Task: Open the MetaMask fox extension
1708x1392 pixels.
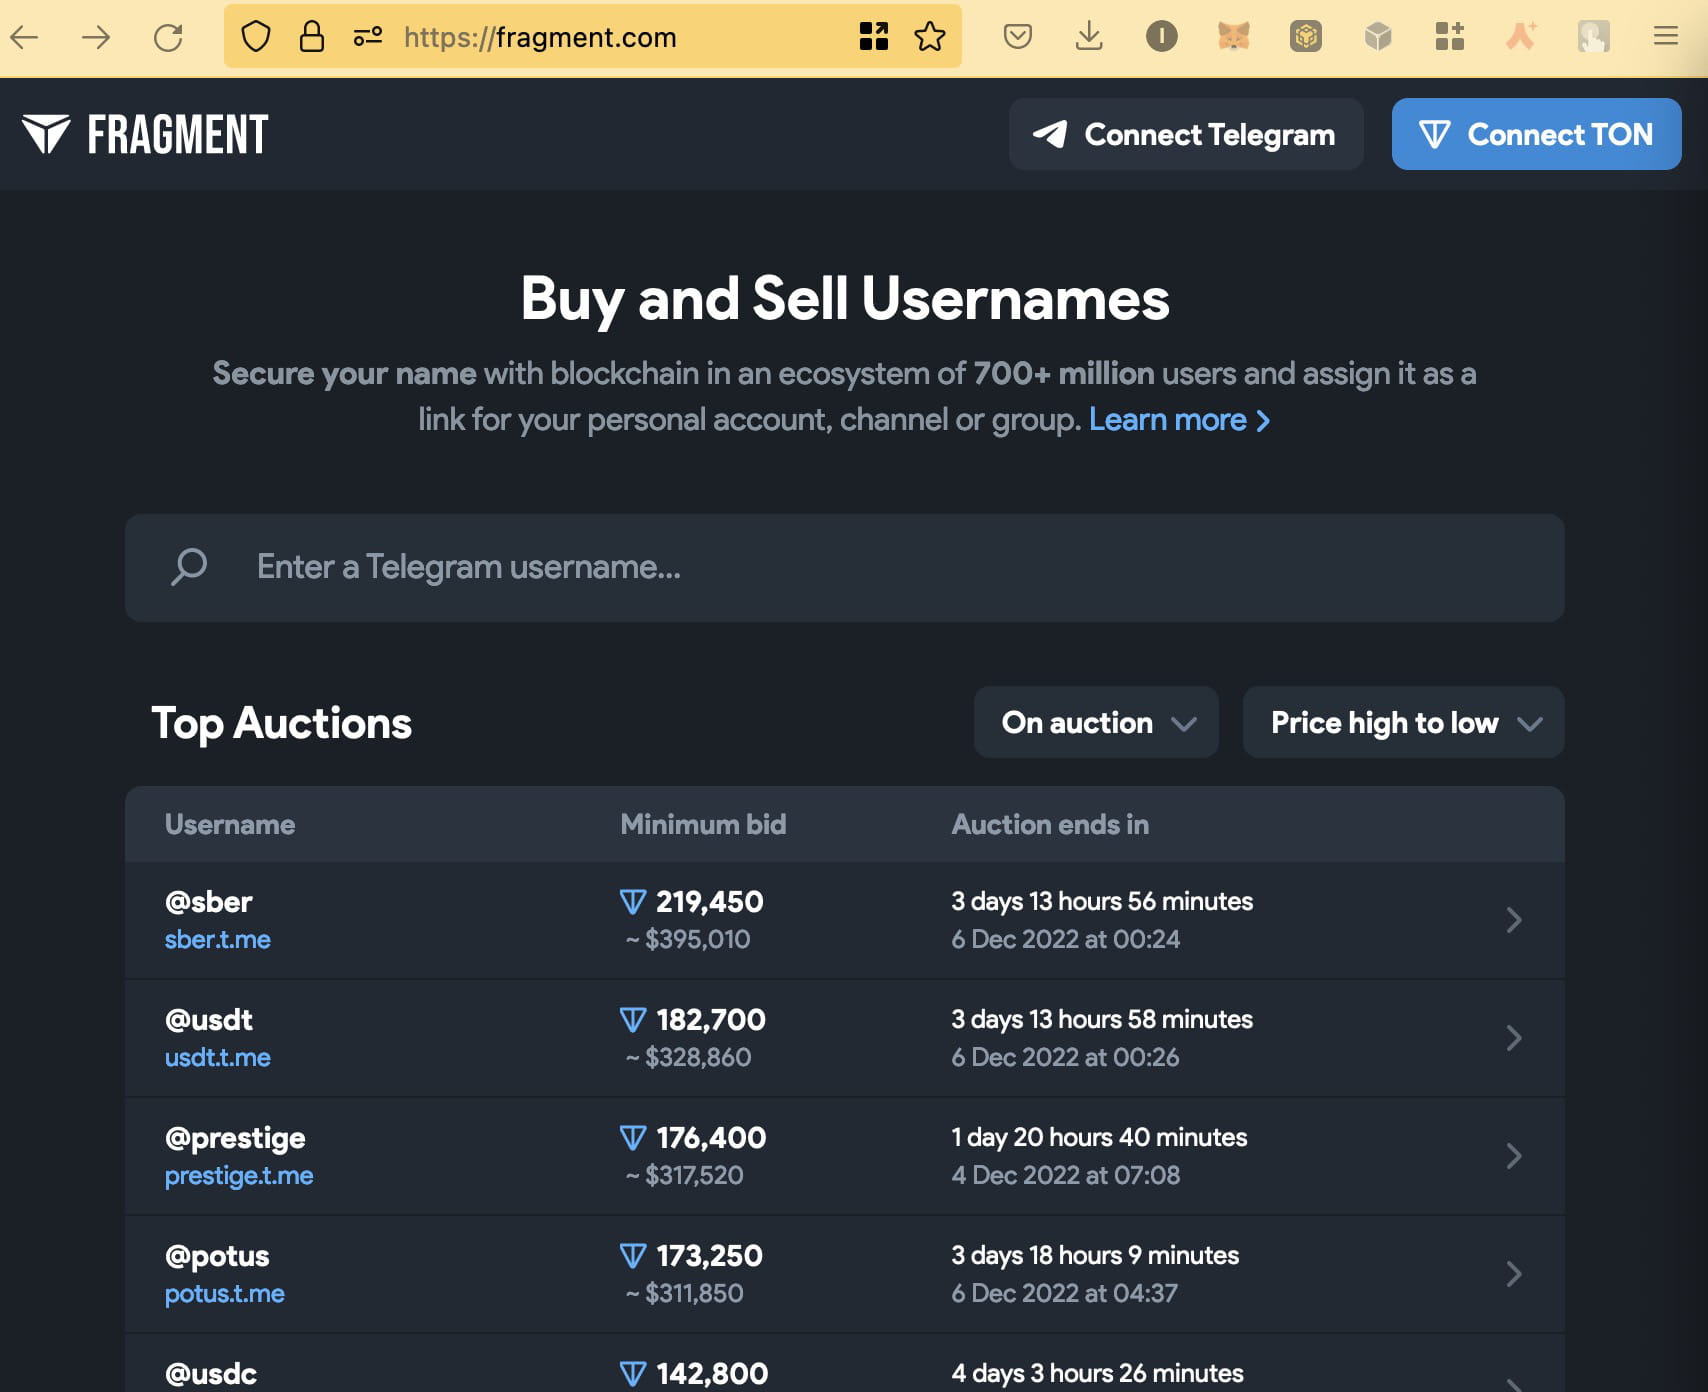Action: tap(1233, 37)
